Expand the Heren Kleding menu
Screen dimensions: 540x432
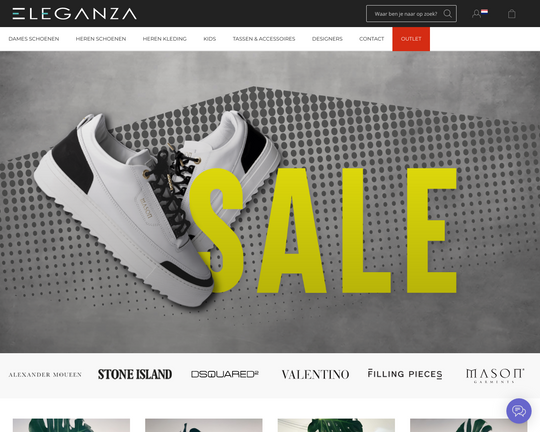[165, 39]
